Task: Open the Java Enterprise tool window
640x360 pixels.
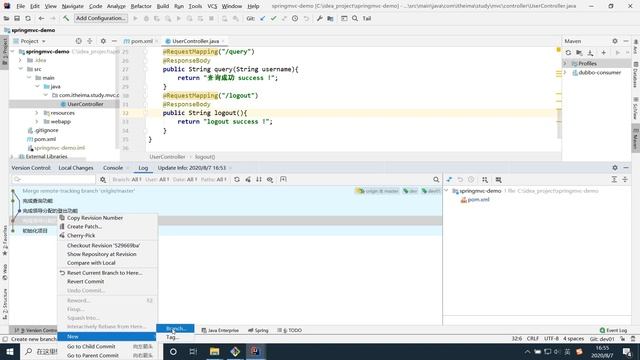Action: coord(220,330)
